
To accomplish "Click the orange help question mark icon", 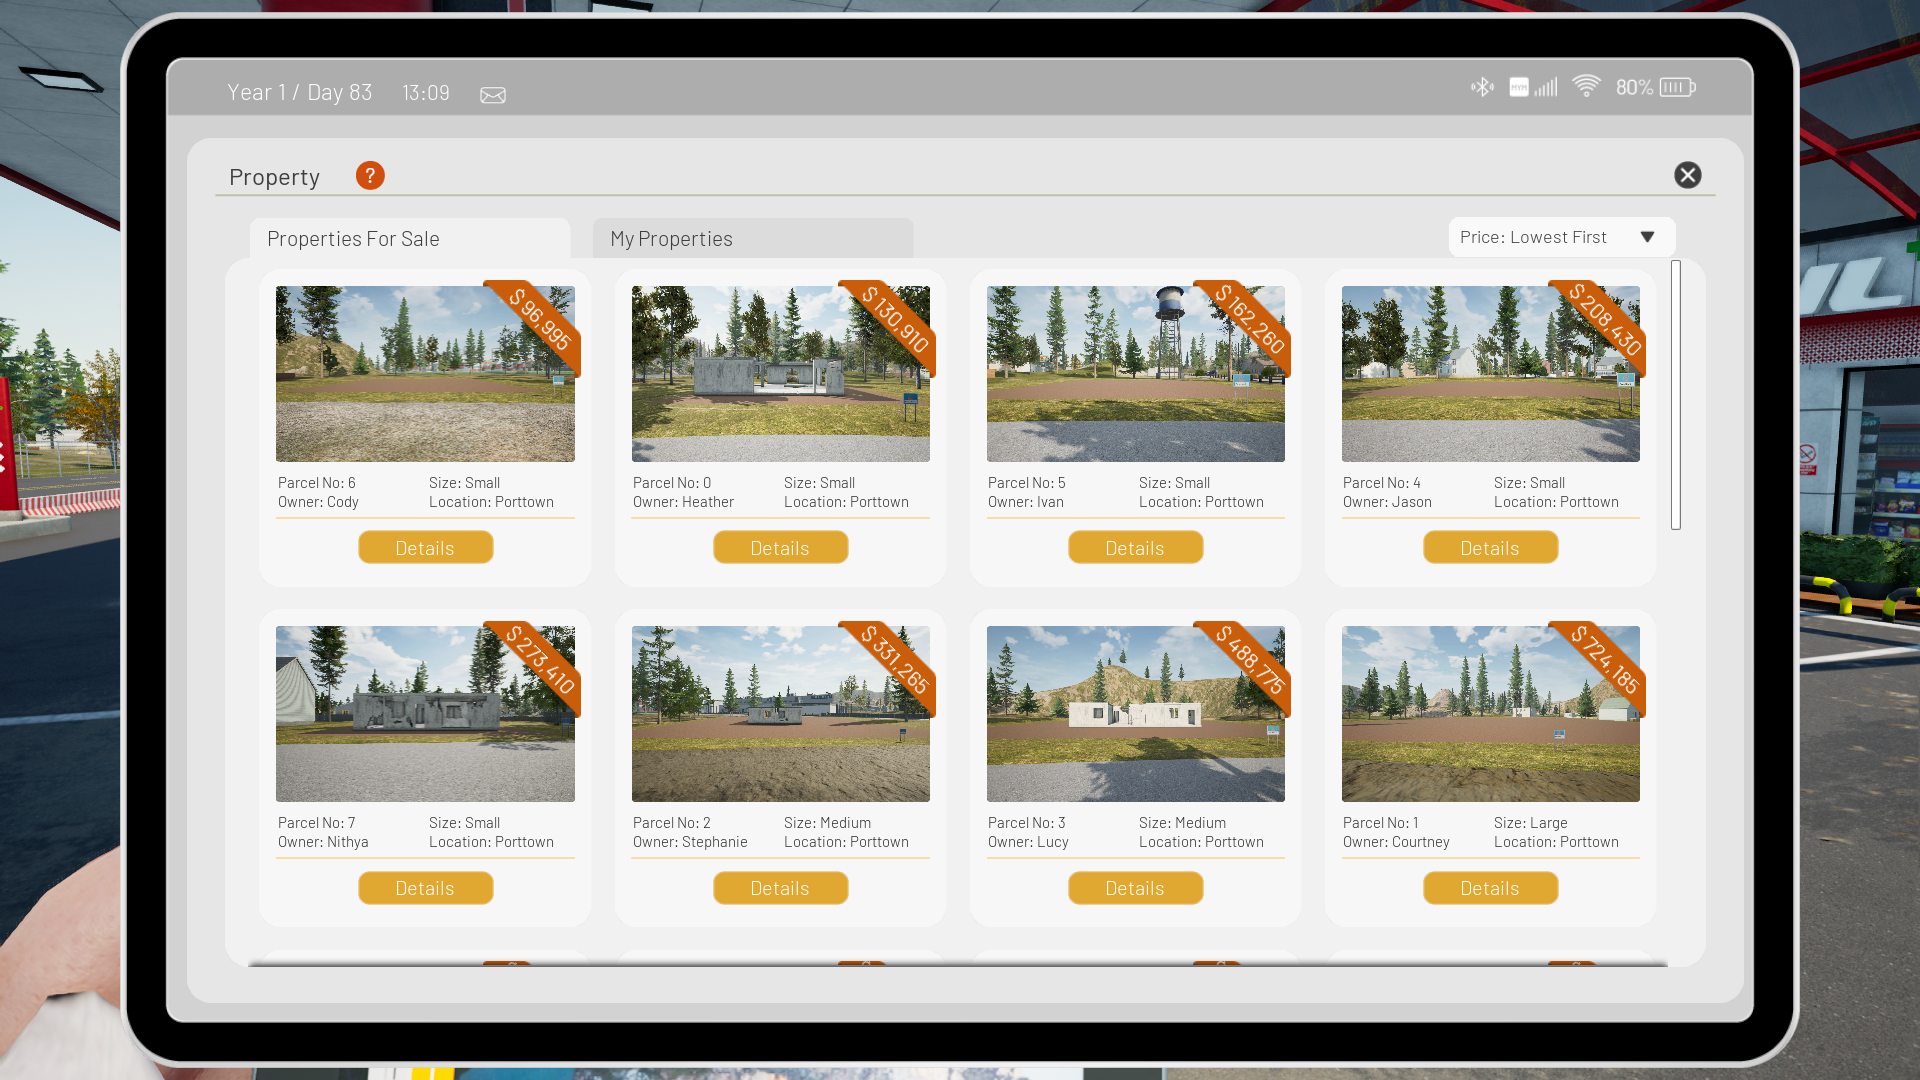I will click(370, 176).
